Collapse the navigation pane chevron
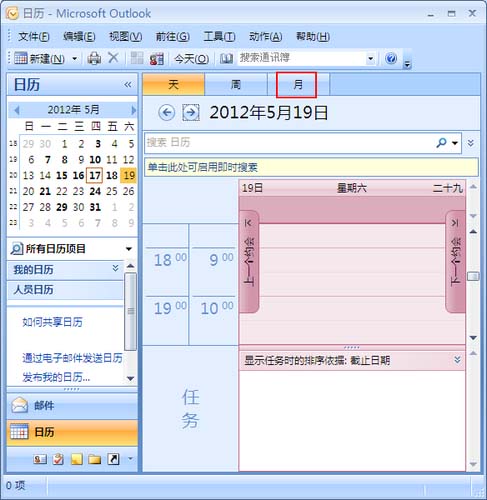Image resolution: width=487 pixels, height=500 pixels. [x=128, y=85]
